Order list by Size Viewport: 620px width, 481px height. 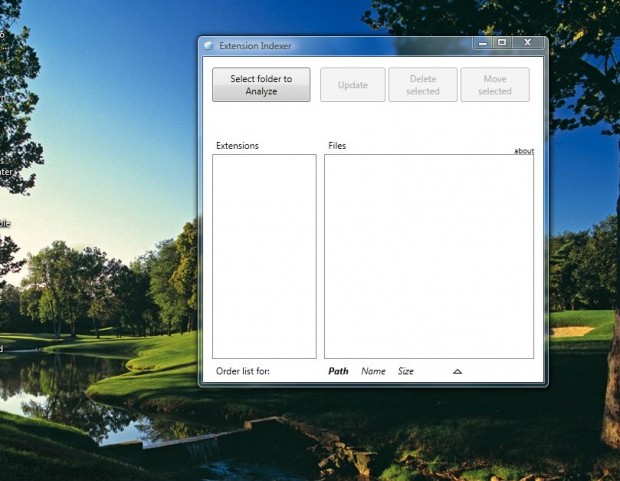406,371
